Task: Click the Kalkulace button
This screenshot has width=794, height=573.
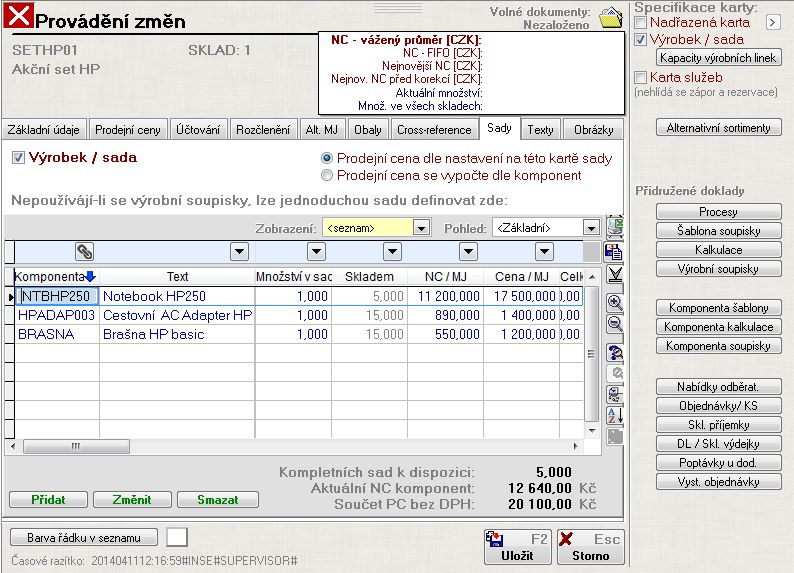Action: coord(718,250)
